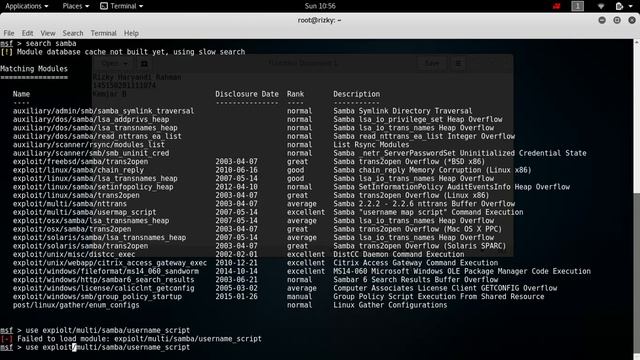Click 'exploit/osx/samba/trans2open' module name

click(72, 229)
